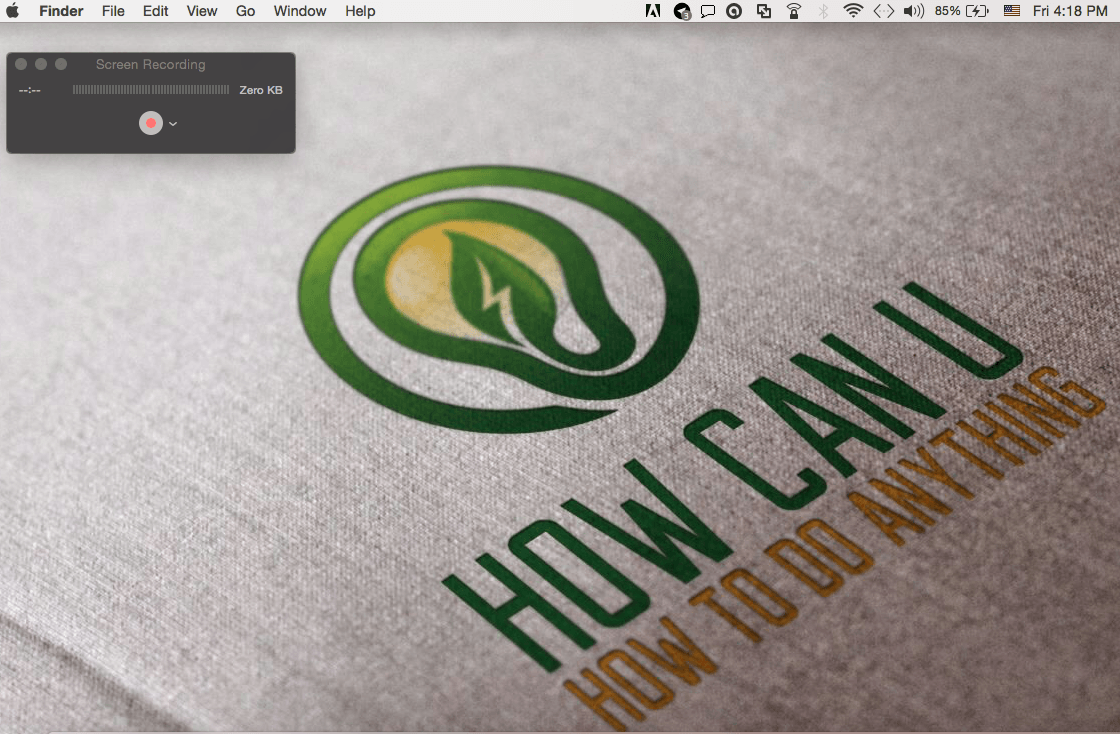Click the Fri 4:18 PM clock
The width and height of the screenshot is (1120, 734).
[1070, 11]
